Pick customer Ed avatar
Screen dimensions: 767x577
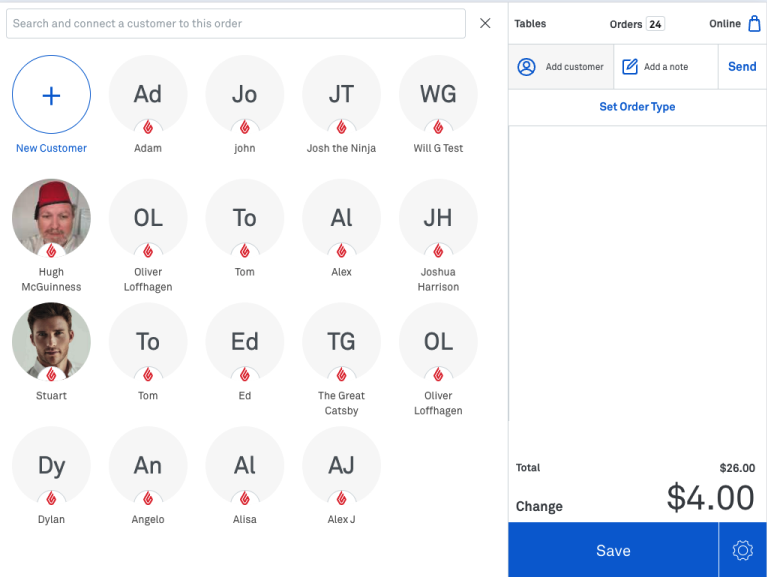pos(245,342)
